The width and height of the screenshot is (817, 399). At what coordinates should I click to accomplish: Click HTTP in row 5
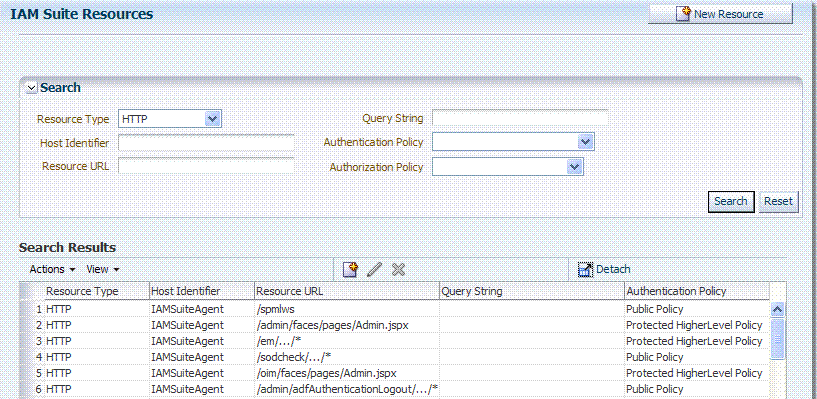59,373
